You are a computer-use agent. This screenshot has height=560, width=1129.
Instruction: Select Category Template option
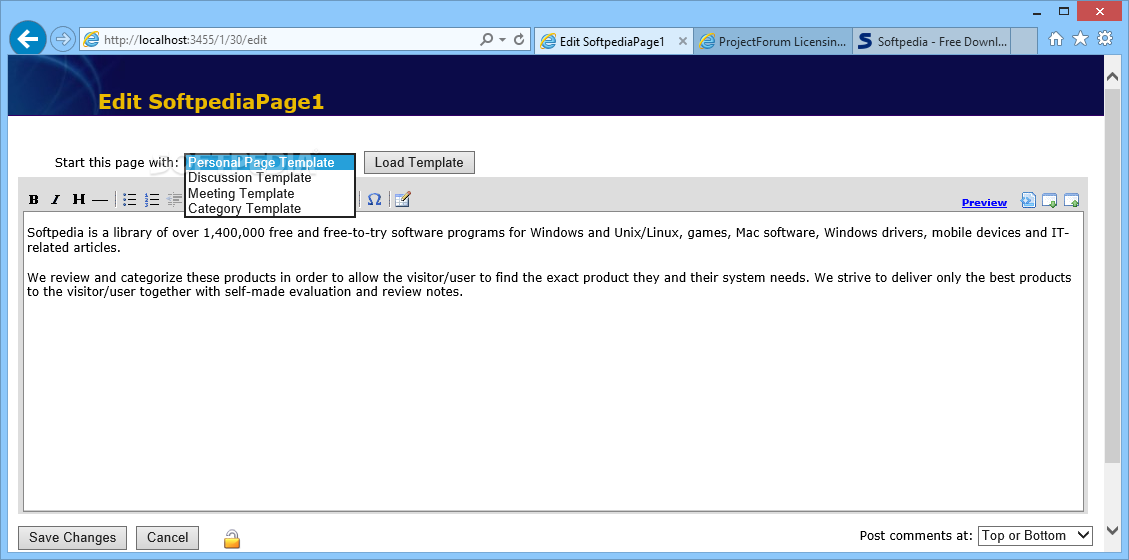click(270, 209)
